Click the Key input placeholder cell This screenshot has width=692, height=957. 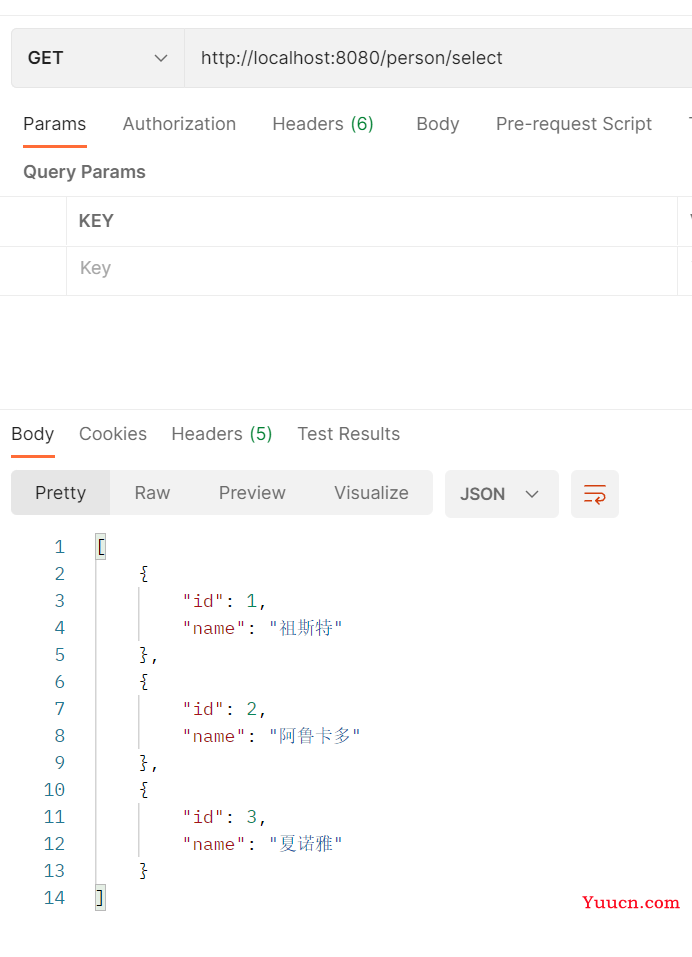coord(372,271)
